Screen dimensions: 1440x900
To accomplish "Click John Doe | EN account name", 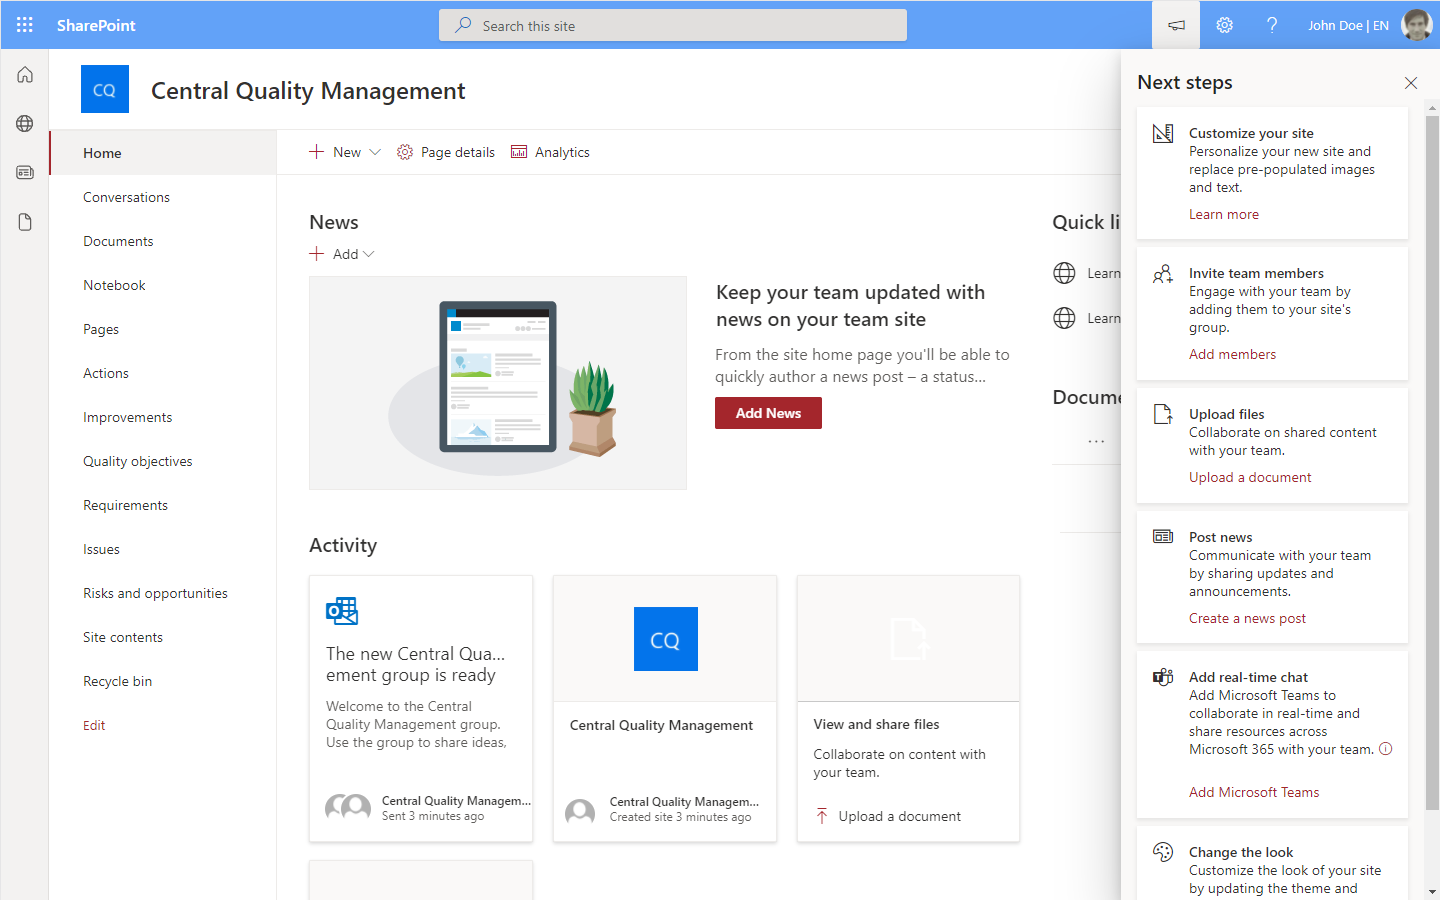I will click(1348, 25).
